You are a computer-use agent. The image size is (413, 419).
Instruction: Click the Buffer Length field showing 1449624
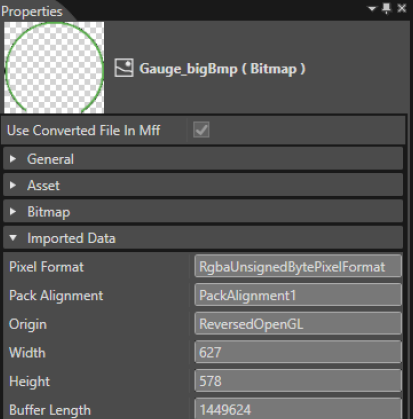click(x=298, y=409)
